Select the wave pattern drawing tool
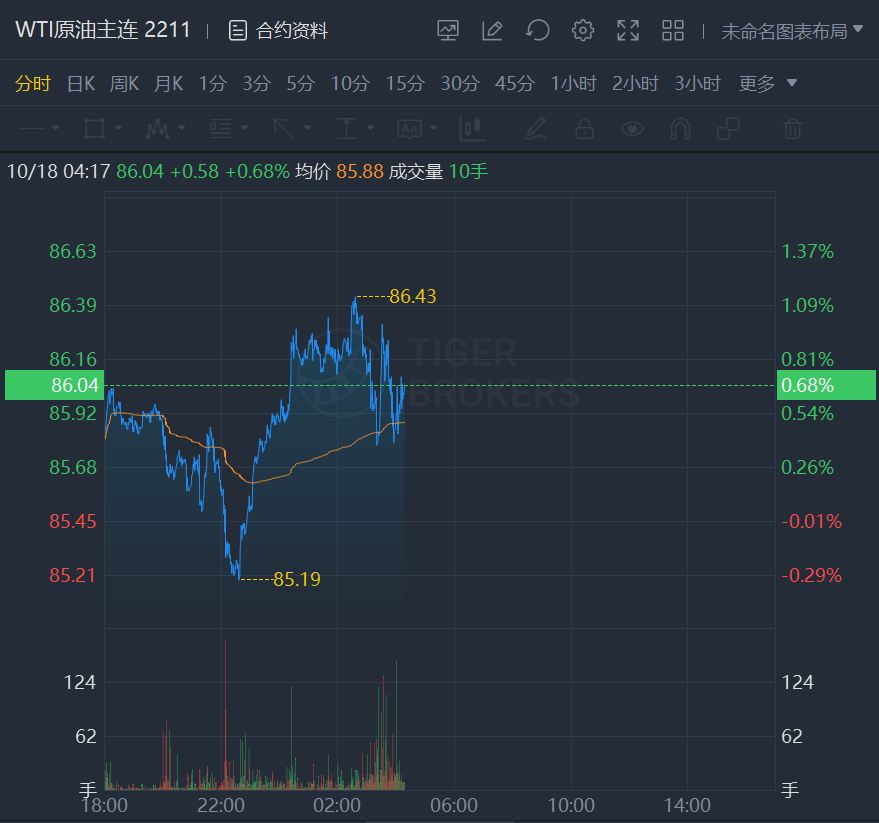Screen dimensions: 879x823 [158, 128]
